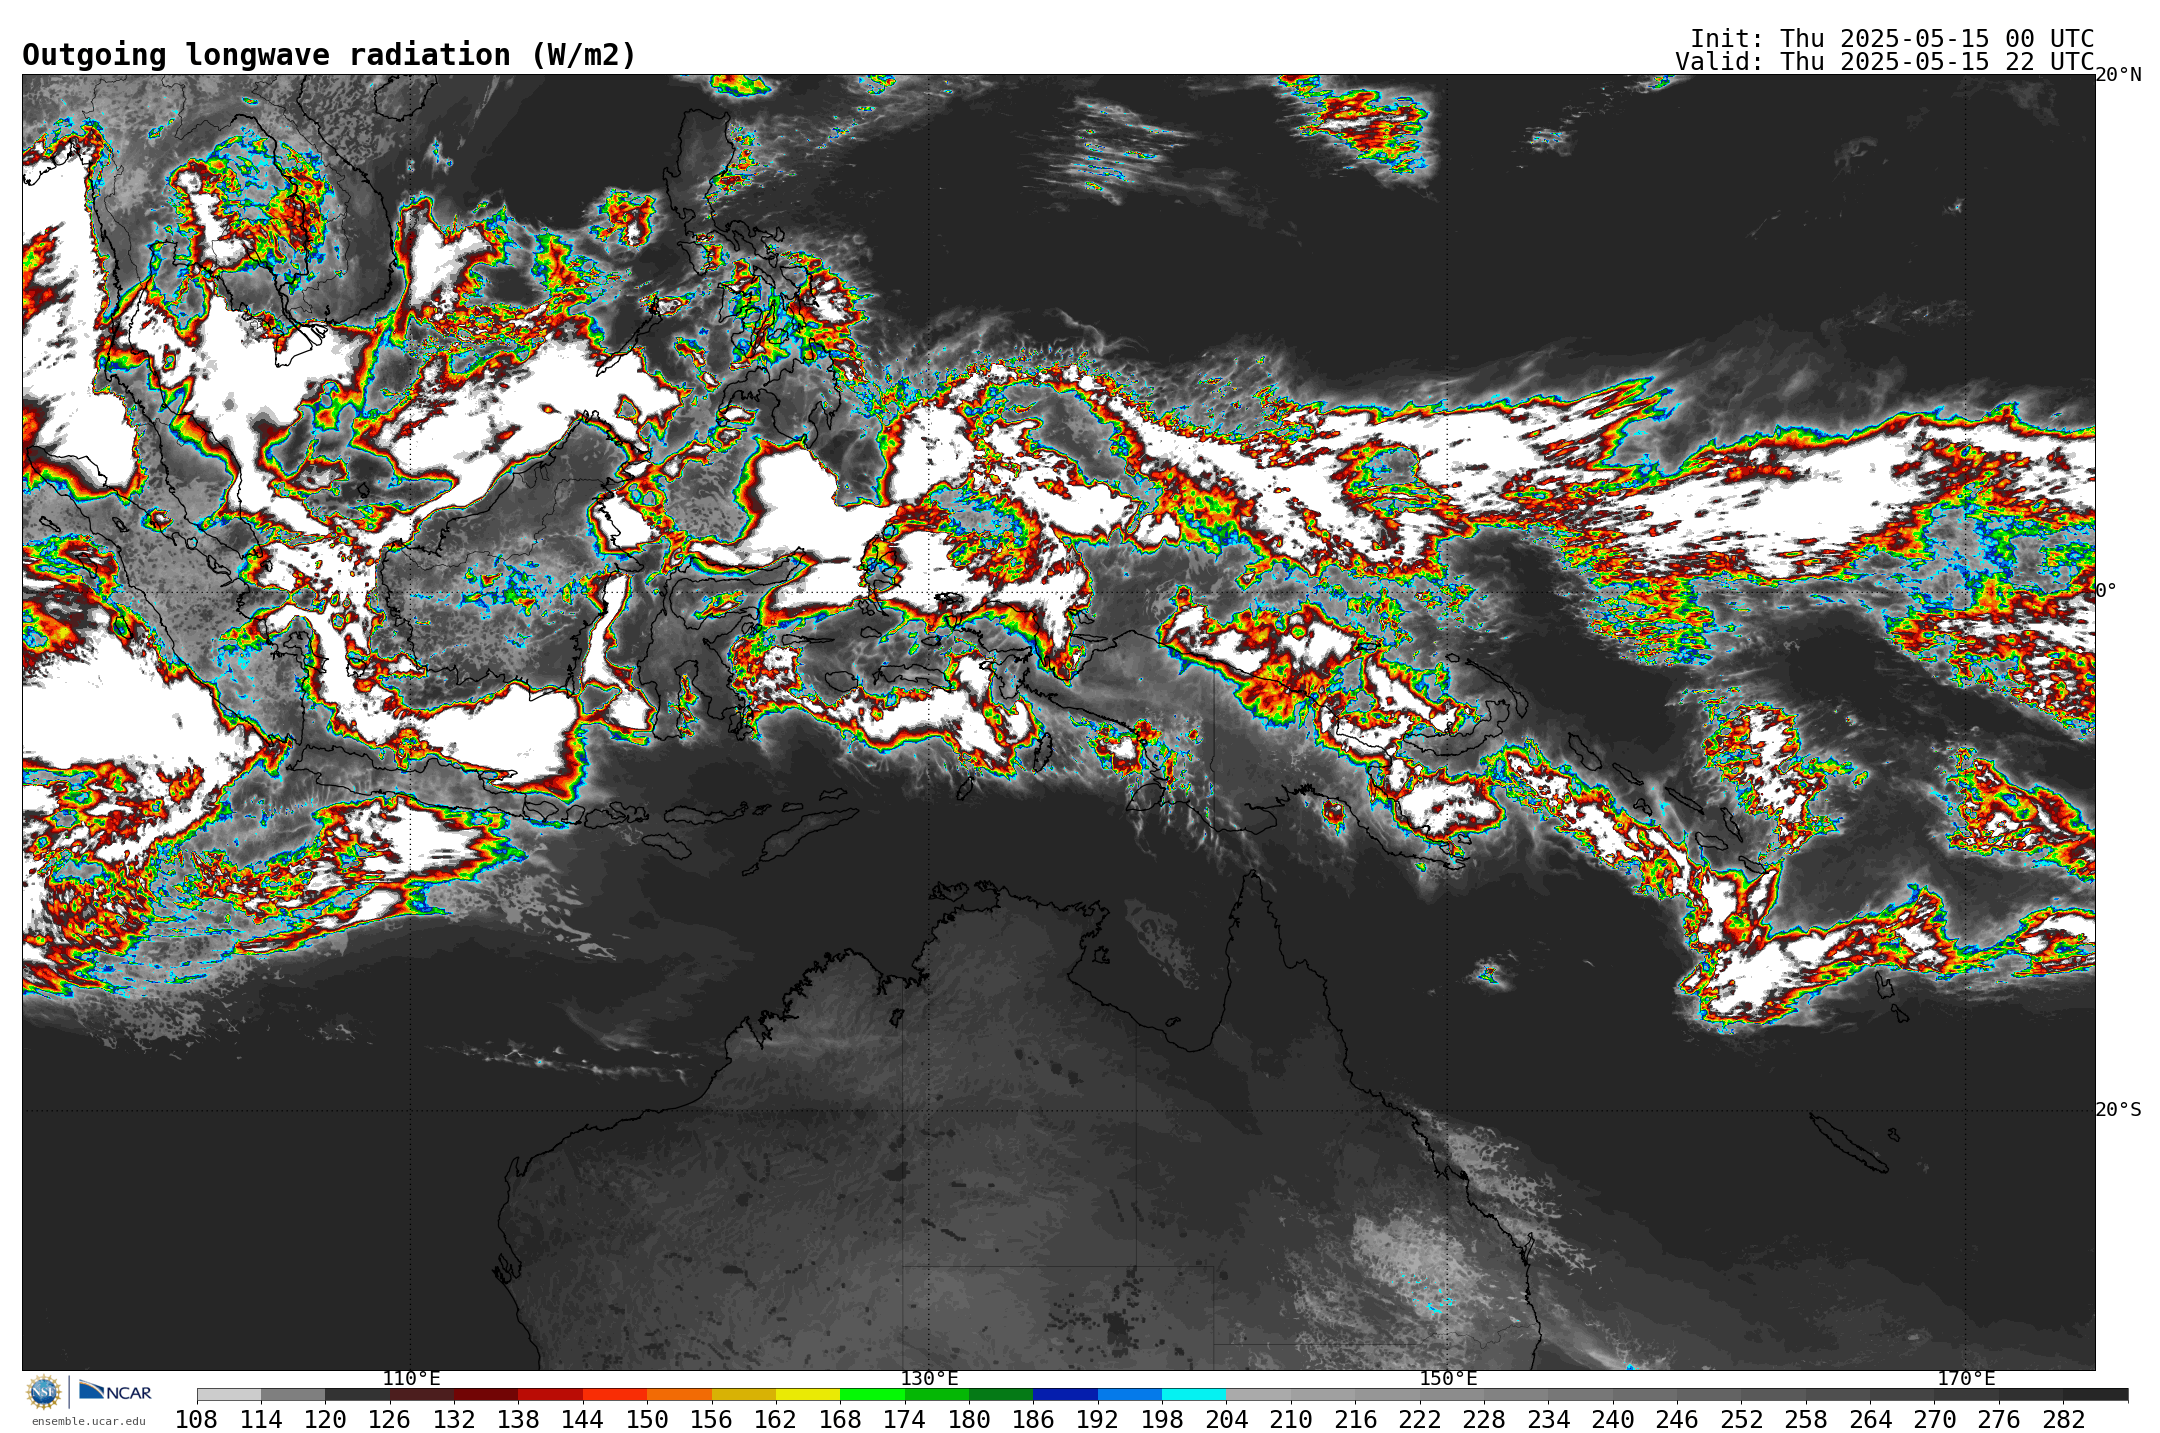Click the colorbar tick label 246
This screenshot has height=1433, width=2160.
coord(1677,1420)
